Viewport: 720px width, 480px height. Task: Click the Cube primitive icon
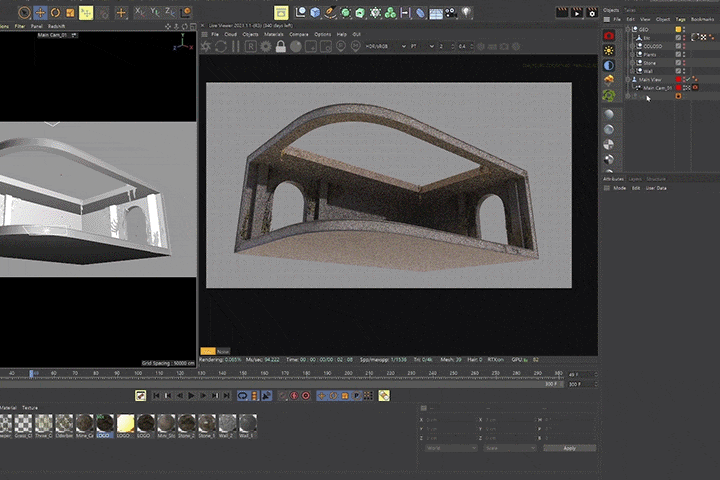(315, 13)
